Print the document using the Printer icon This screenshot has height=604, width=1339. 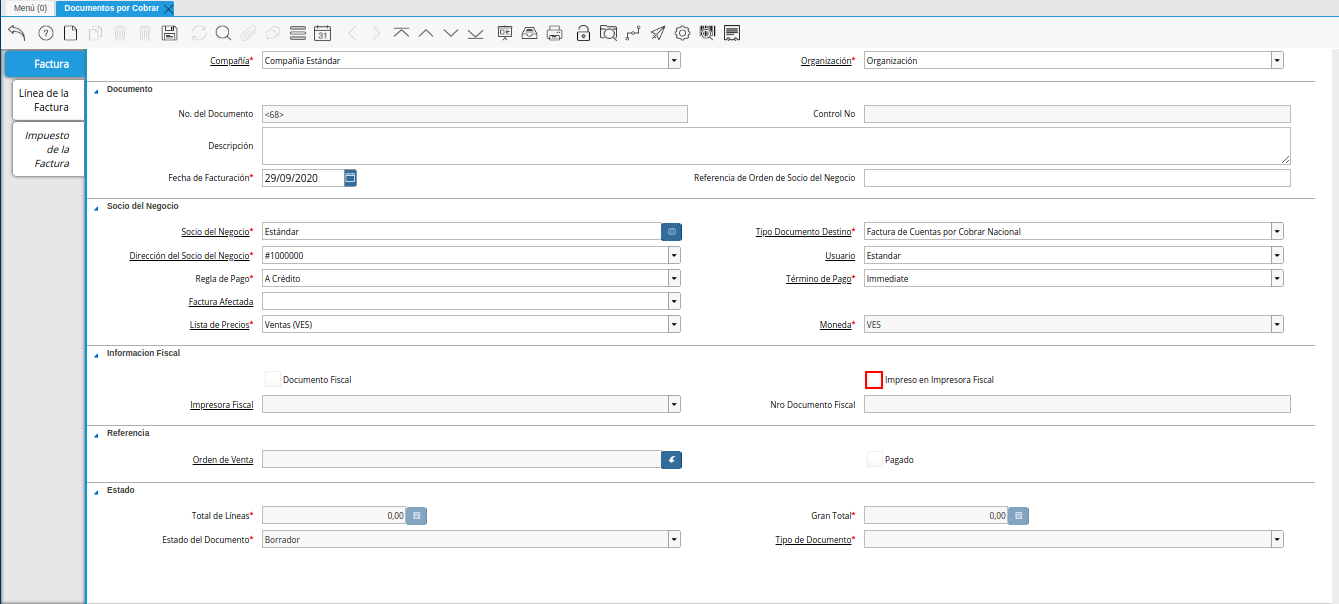(x=554, y=32)
